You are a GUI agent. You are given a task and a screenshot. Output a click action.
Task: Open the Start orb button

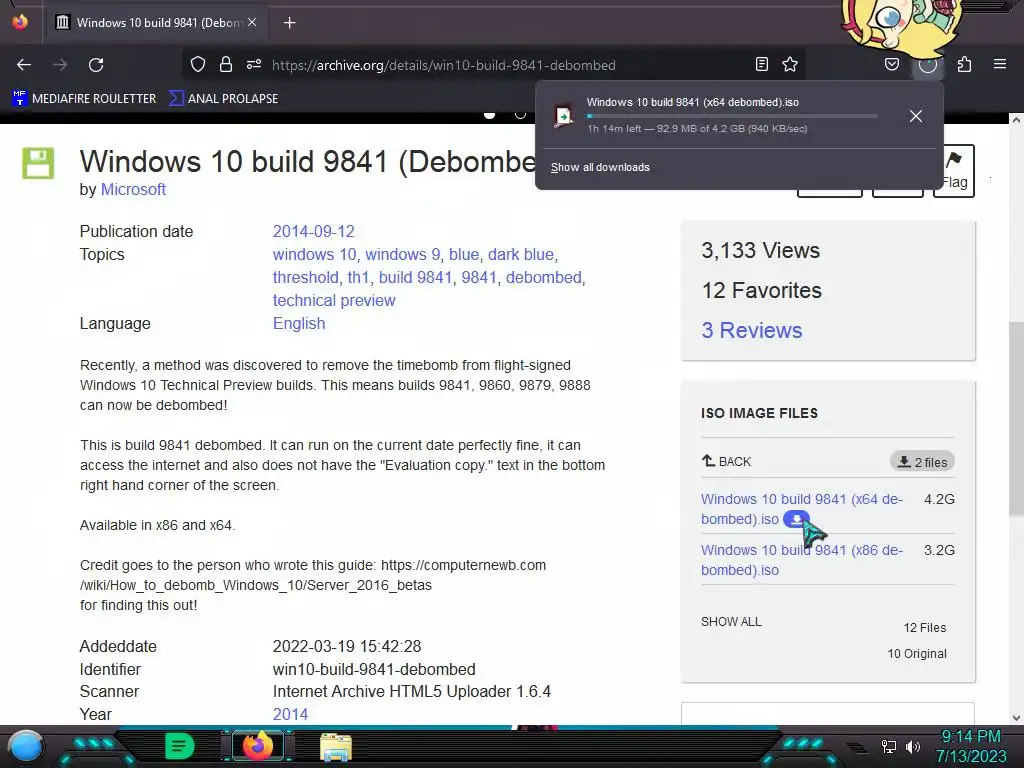pos(26,746)
